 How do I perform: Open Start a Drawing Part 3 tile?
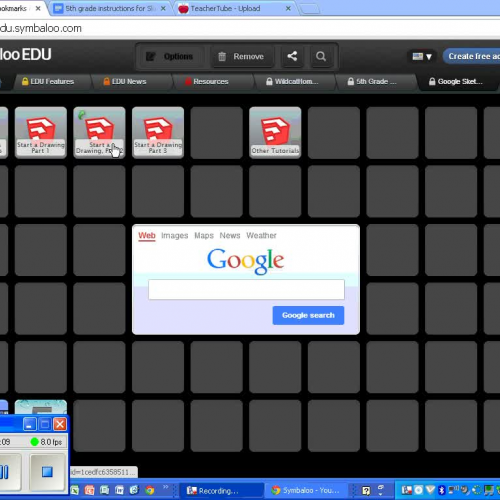coord(158,132)
